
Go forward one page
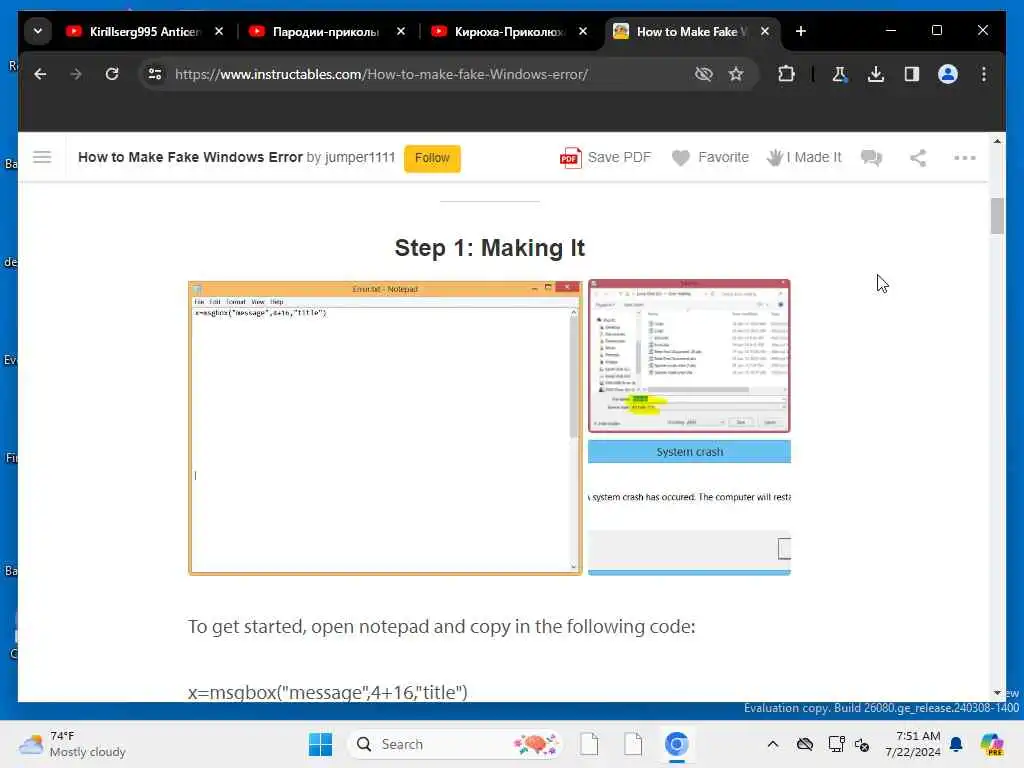pyautogui.click(x=76, y=74)
